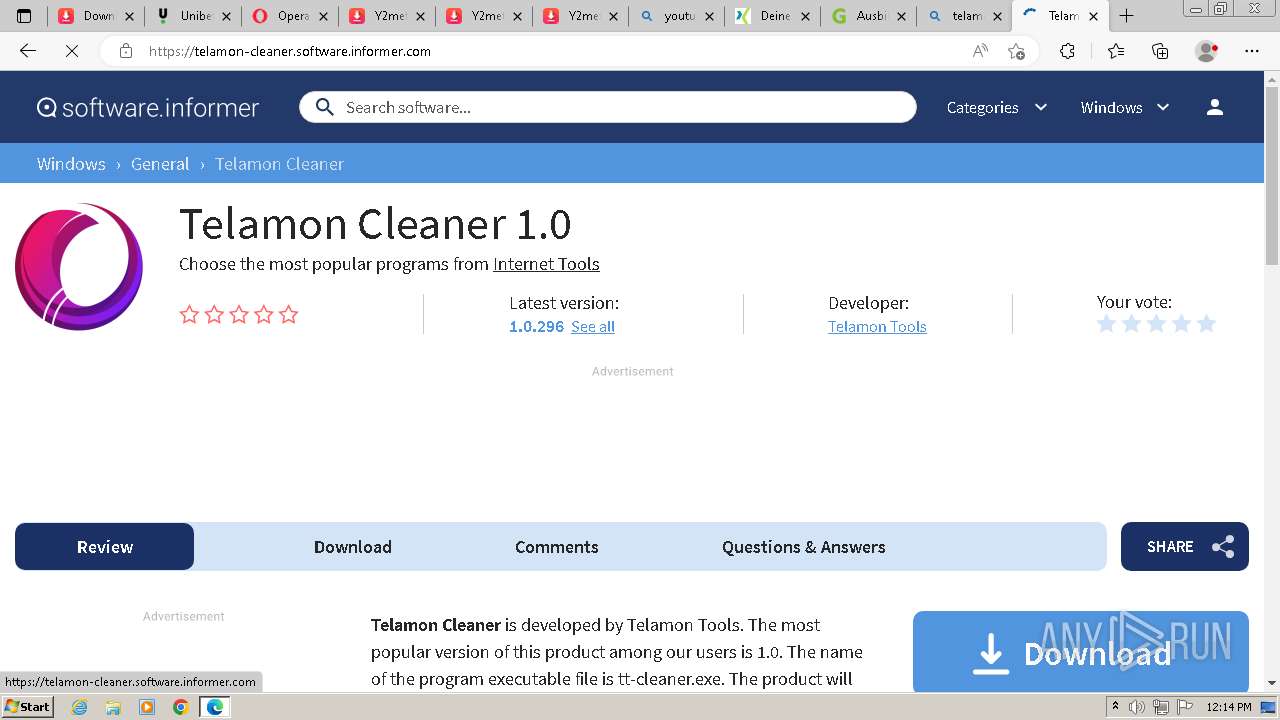Click the network tray icon
This screenshot has height=720, width=1280.
pyautogui.click(x=1160, y=707)
